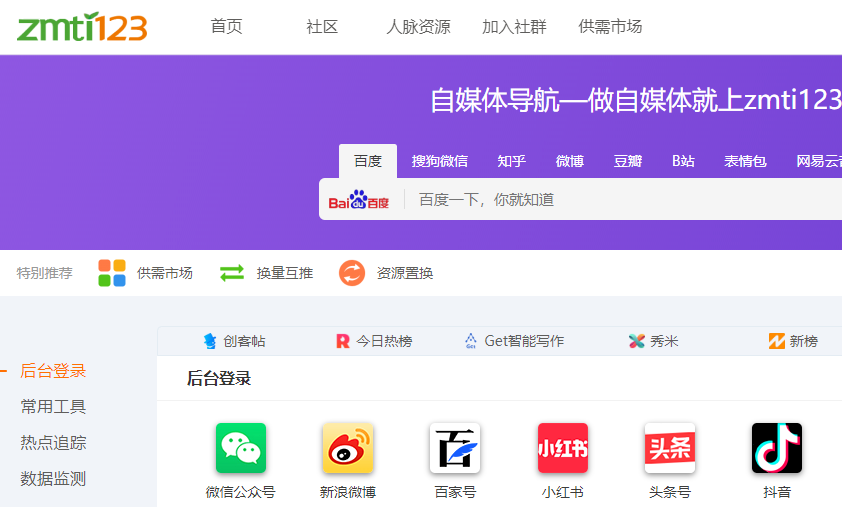Open the 抖音 TikTok icon
Screen dimensions: 842x507
(x=777, y=448)
